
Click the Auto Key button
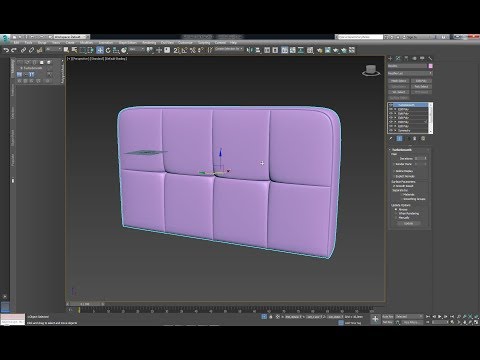(388, 316)
